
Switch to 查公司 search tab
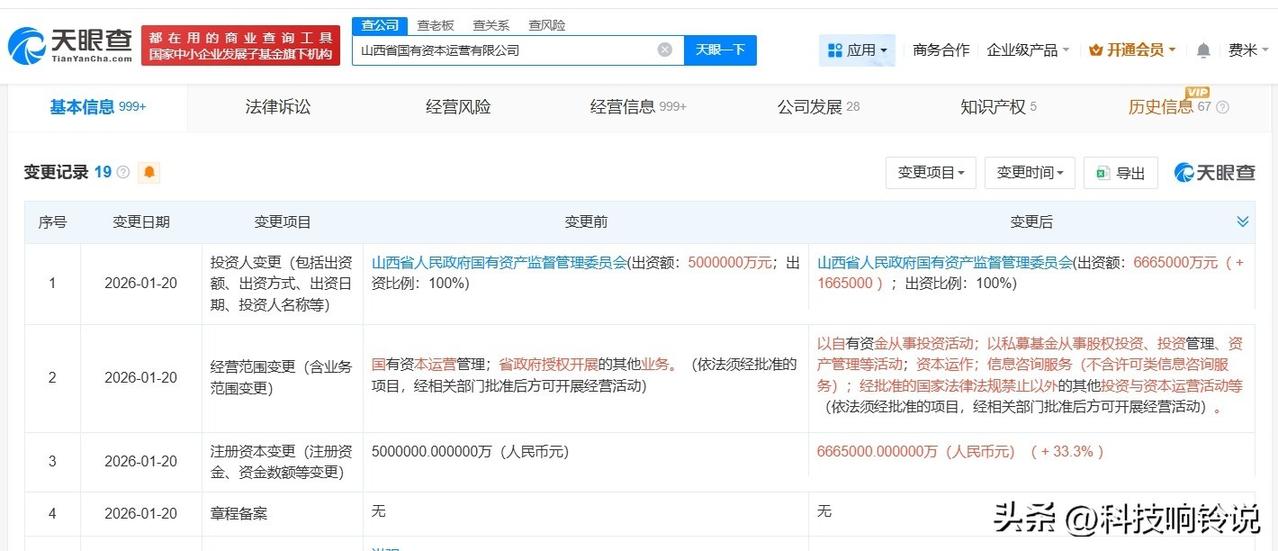click(x=380, y=25)
